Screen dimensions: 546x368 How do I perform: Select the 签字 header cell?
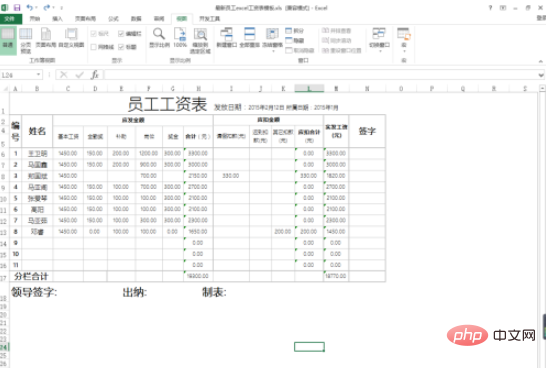click(367, 131)
